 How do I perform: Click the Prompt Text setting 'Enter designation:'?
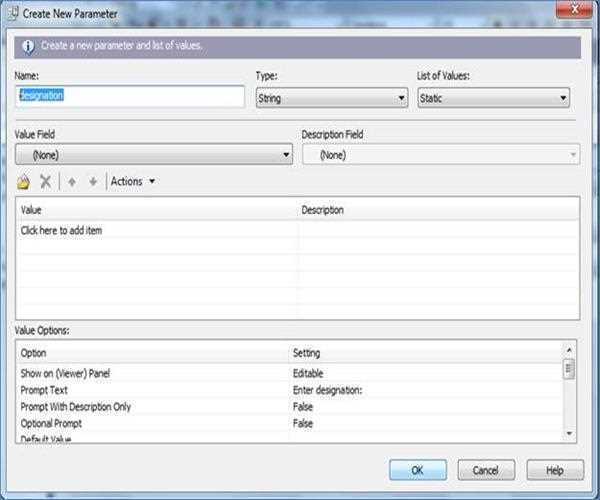click(326, 389)
